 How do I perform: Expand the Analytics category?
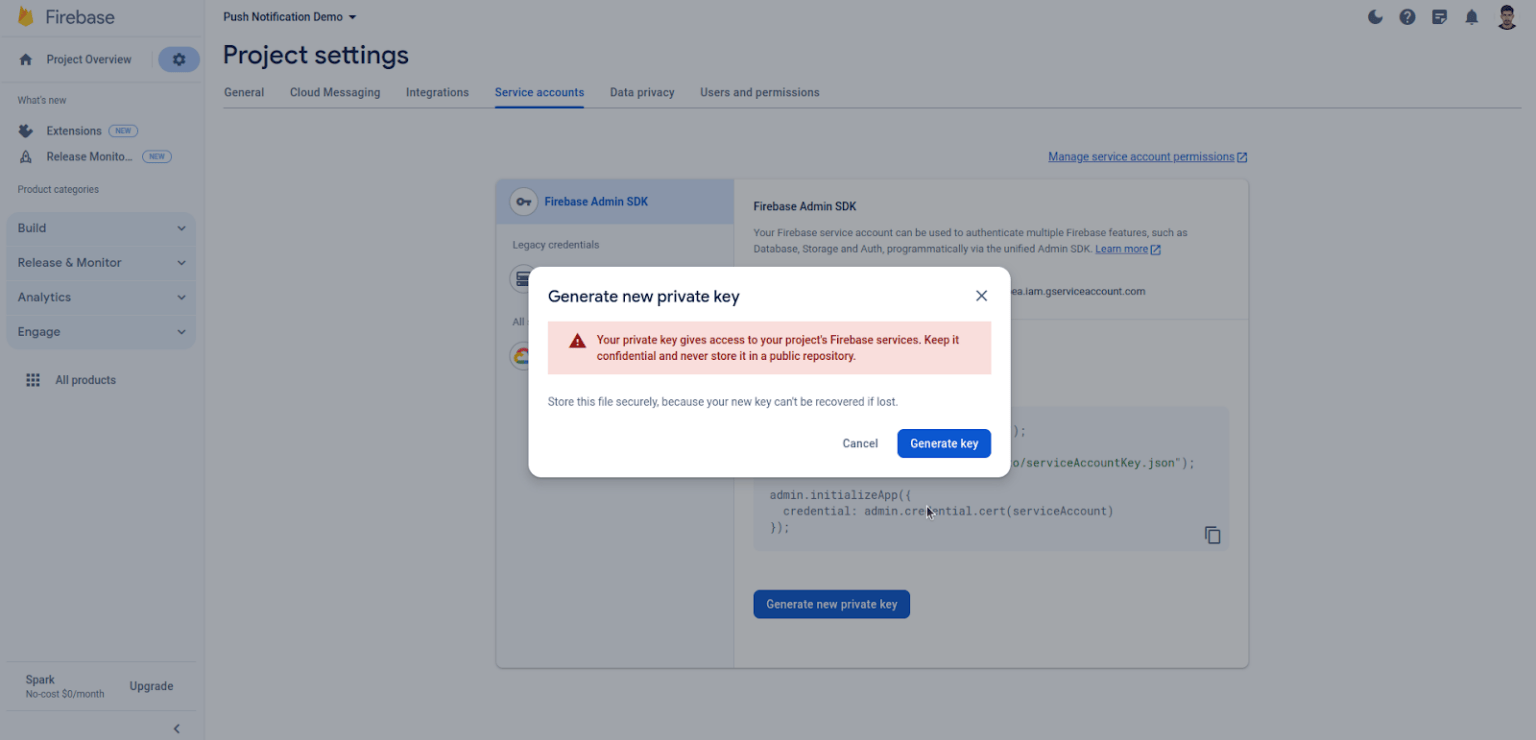coord(101,297)
